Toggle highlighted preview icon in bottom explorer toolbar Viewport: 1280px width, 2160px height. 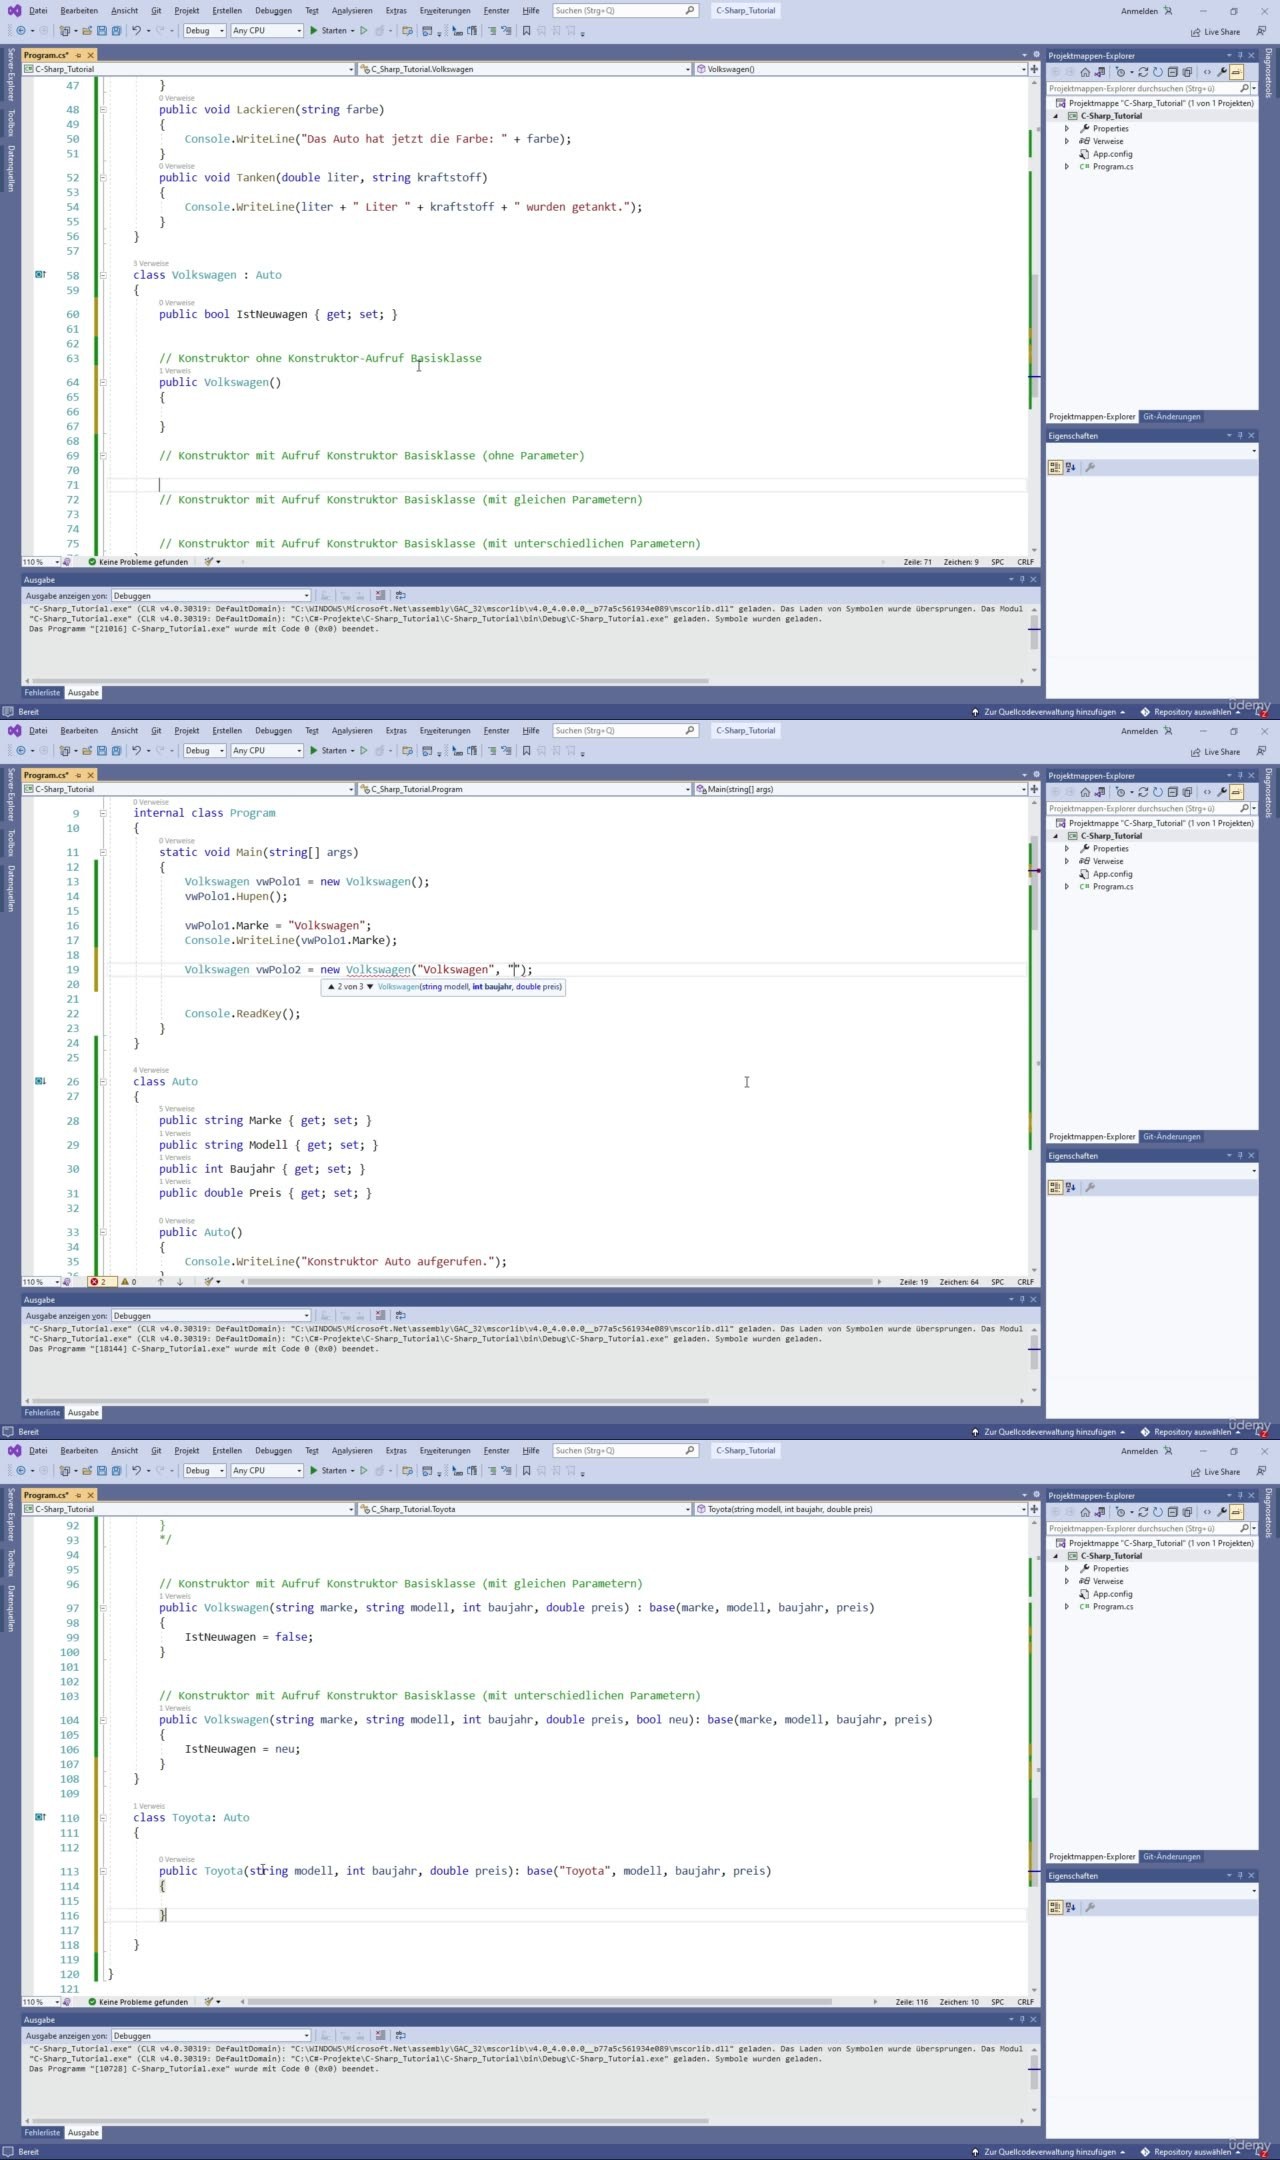[x=1236, y=1512]
